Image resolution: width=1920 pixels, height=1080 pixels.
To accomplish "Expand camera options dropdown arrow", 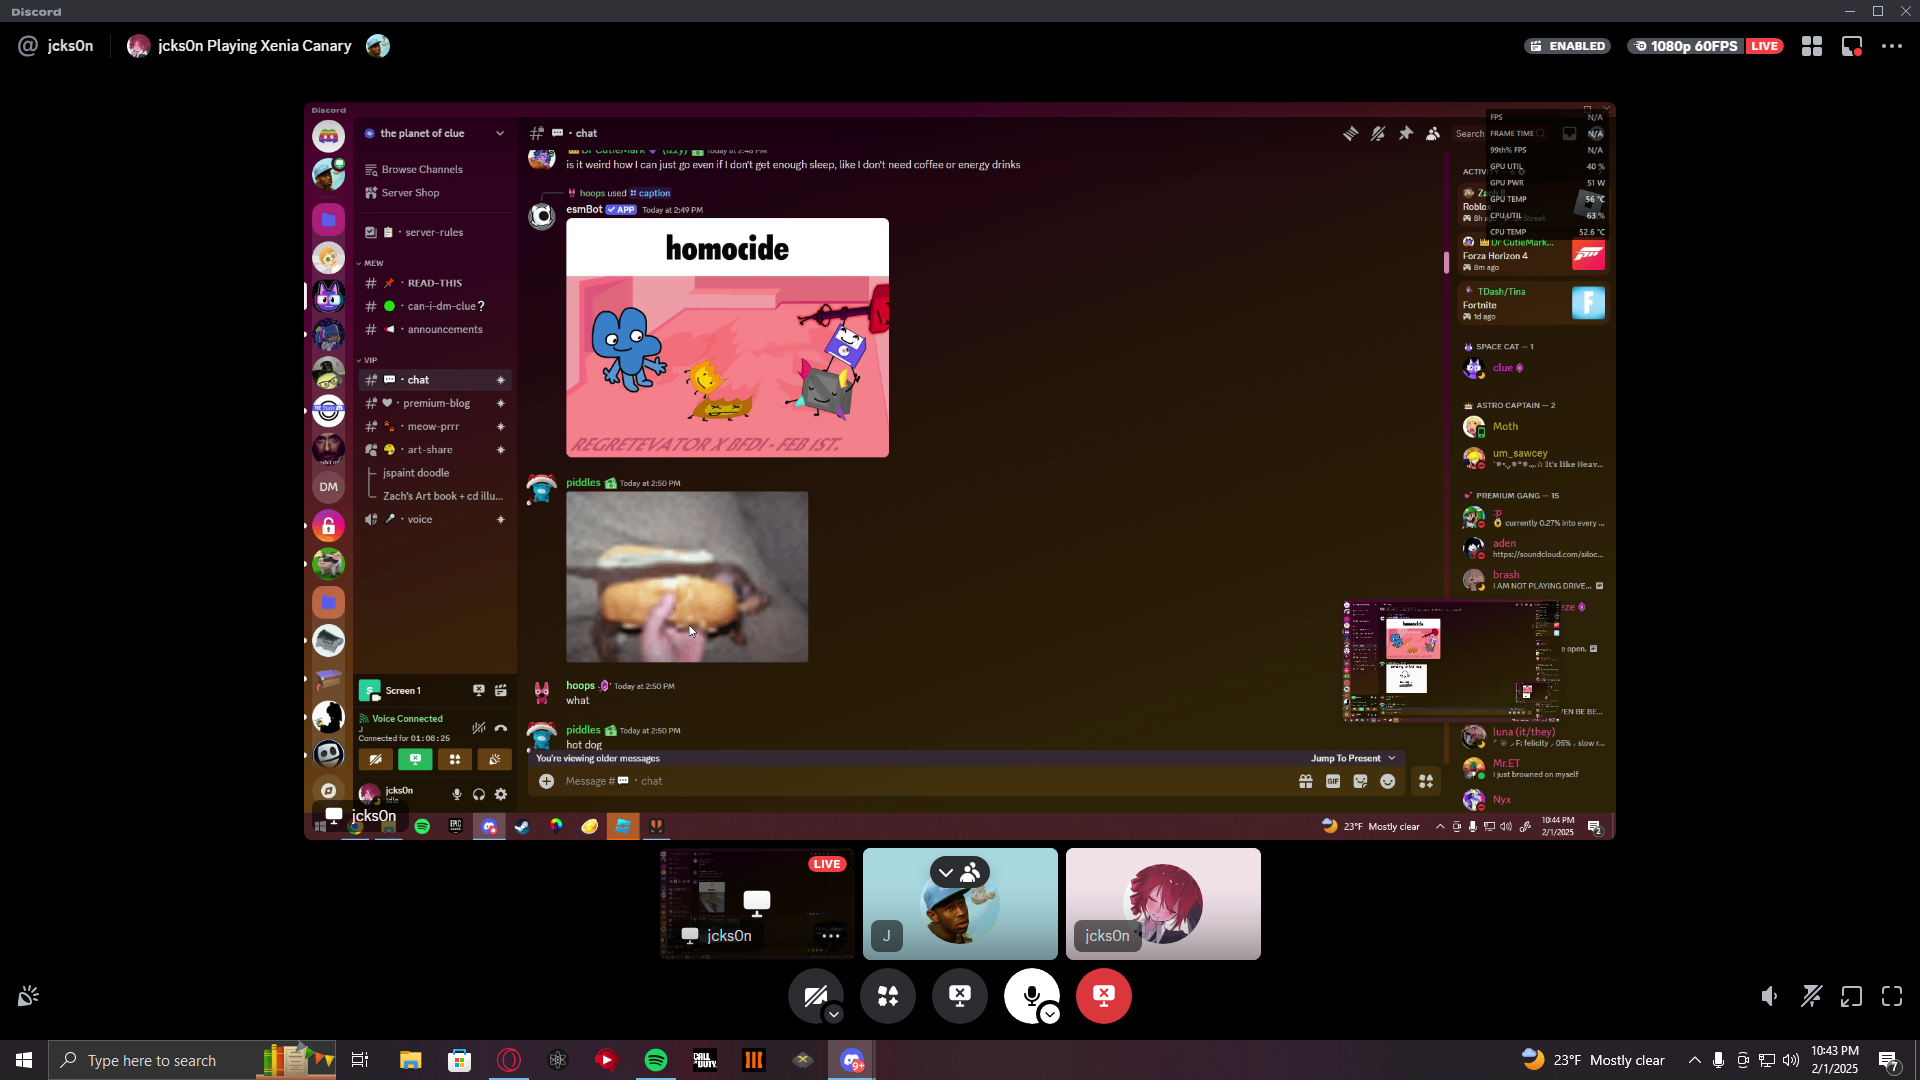I will [x=834, y=1014].
